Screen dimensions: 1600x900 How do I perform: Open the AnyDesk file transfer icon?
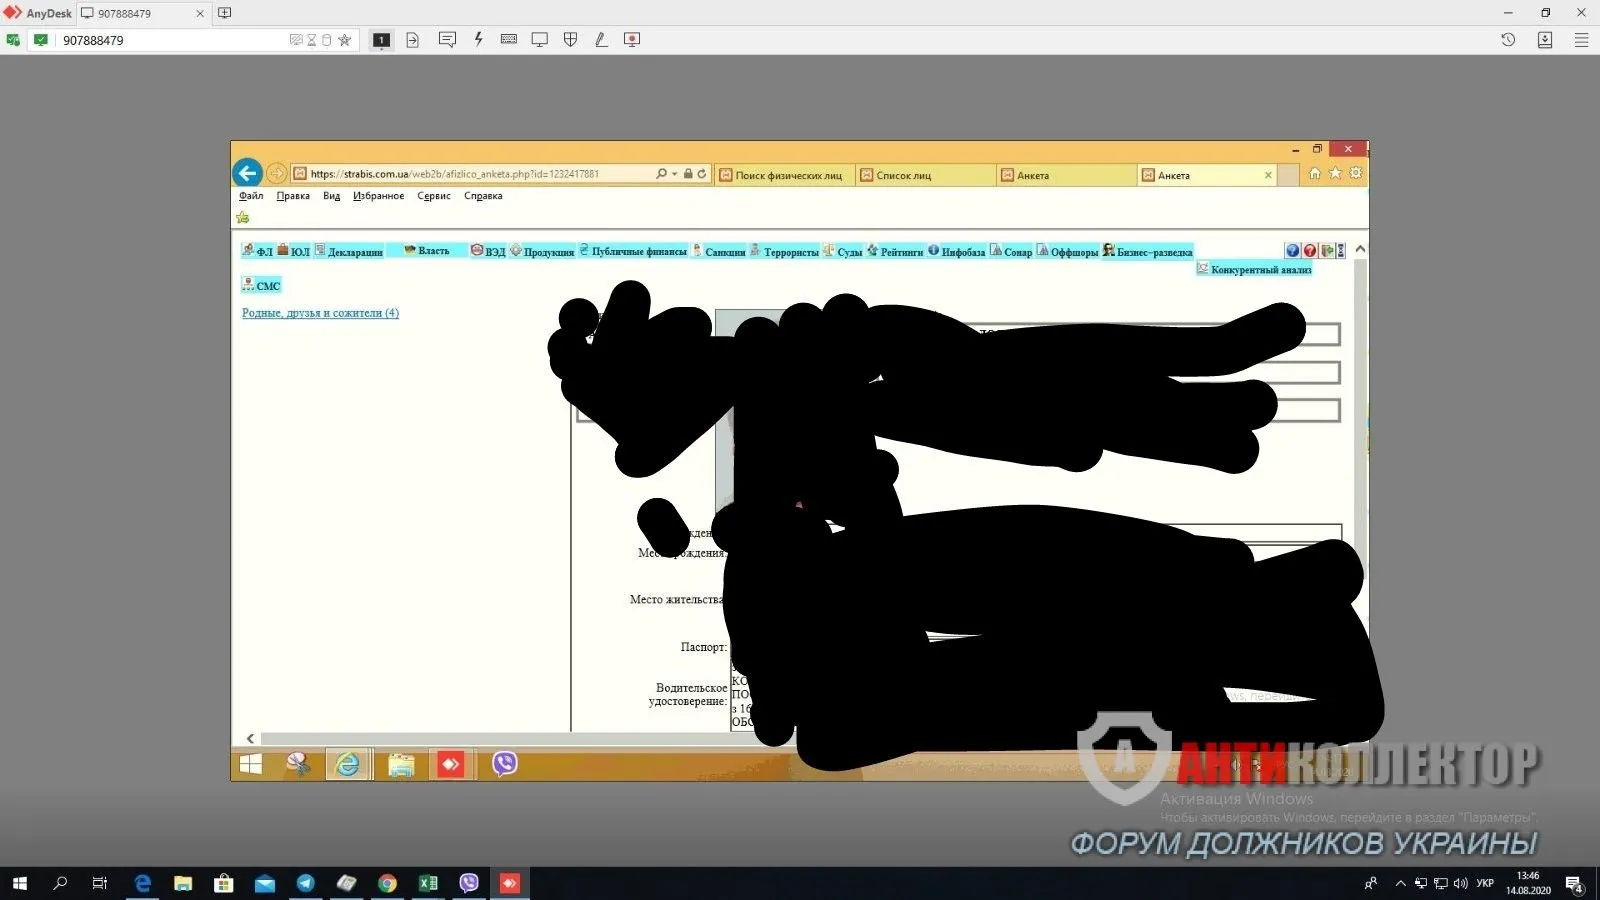[412, 40]
